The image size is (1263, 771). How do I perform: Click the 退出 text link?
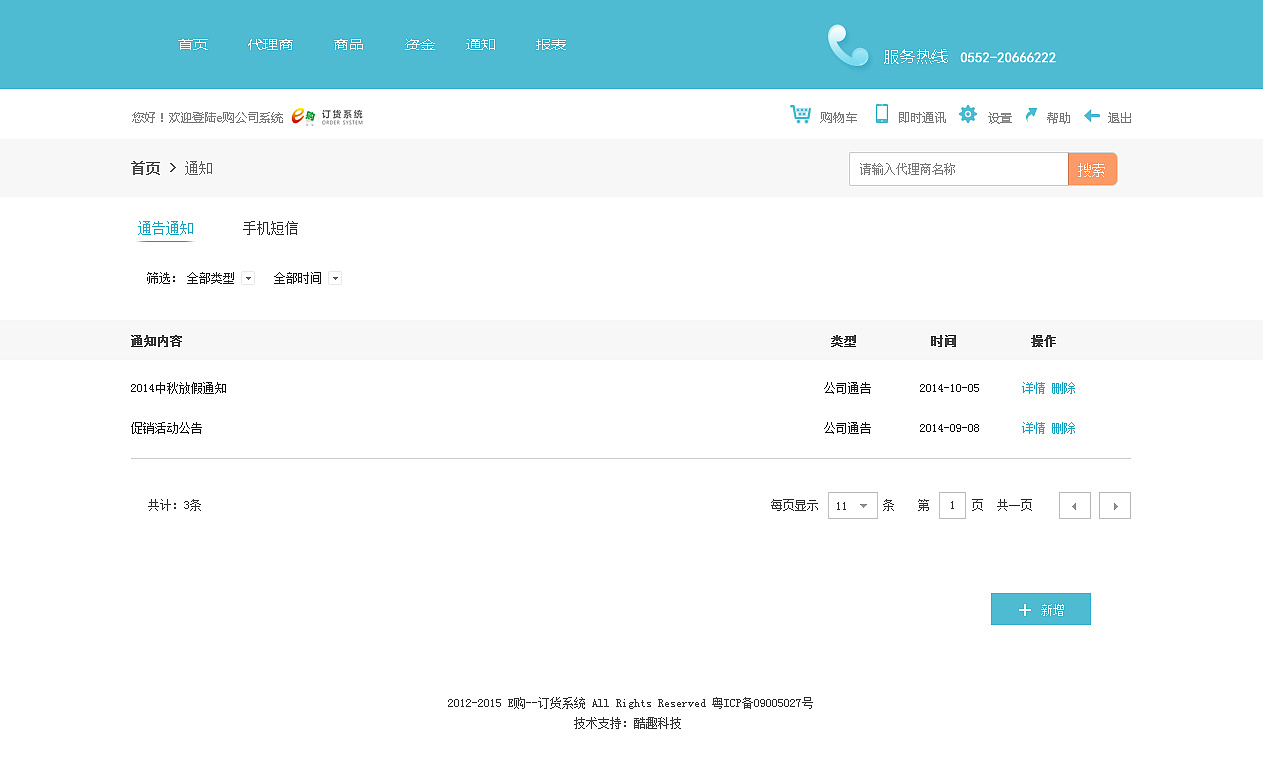(1120, 118)
